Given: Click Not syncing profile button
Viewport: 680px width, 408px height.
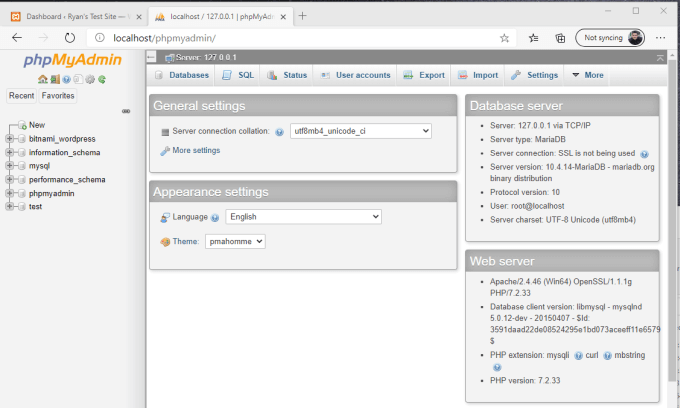Looking at the screenshot, I should click(x=610, y=38).
